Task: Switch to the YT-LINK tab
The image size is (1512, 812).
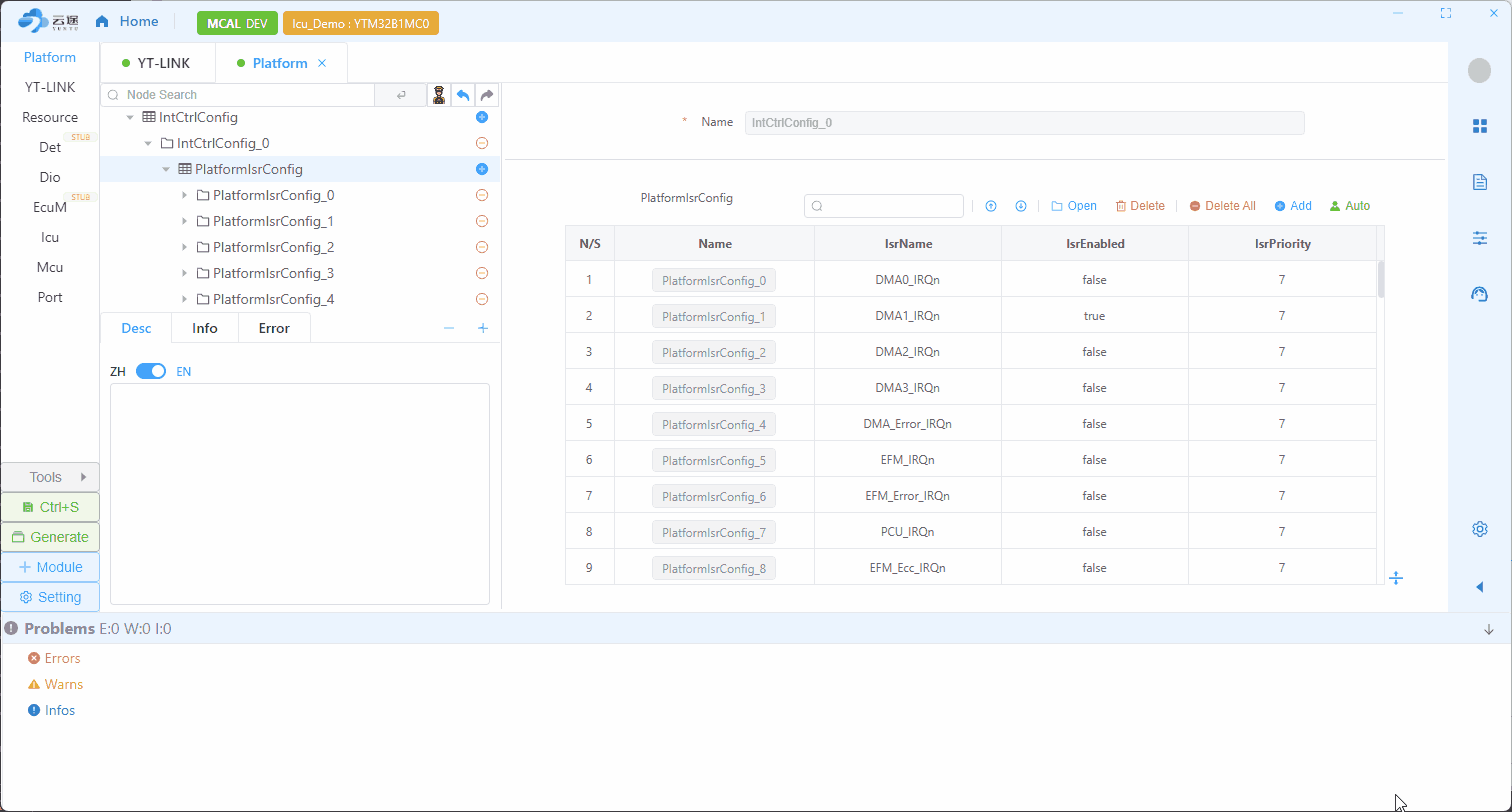Action: pos(156,63)
